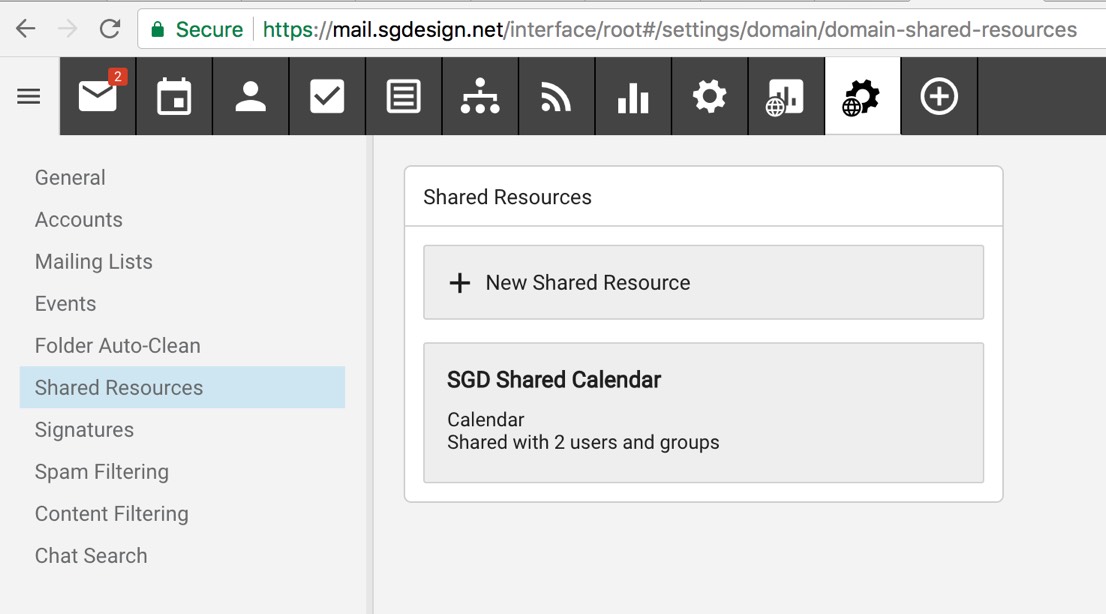
Task: Open the Calendar icon in toolbar
Action: [174, 97]
